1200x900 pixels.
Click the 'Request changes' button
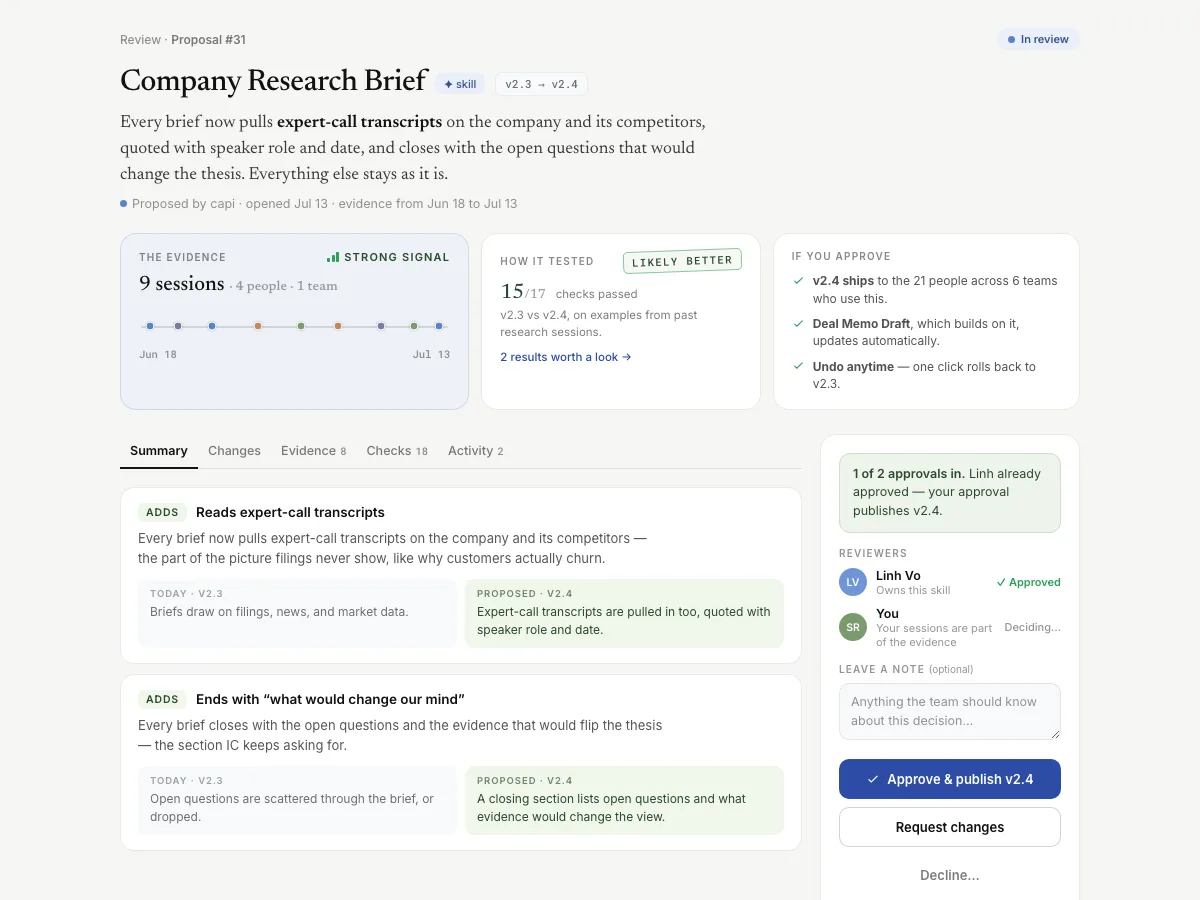coord(950,827)
